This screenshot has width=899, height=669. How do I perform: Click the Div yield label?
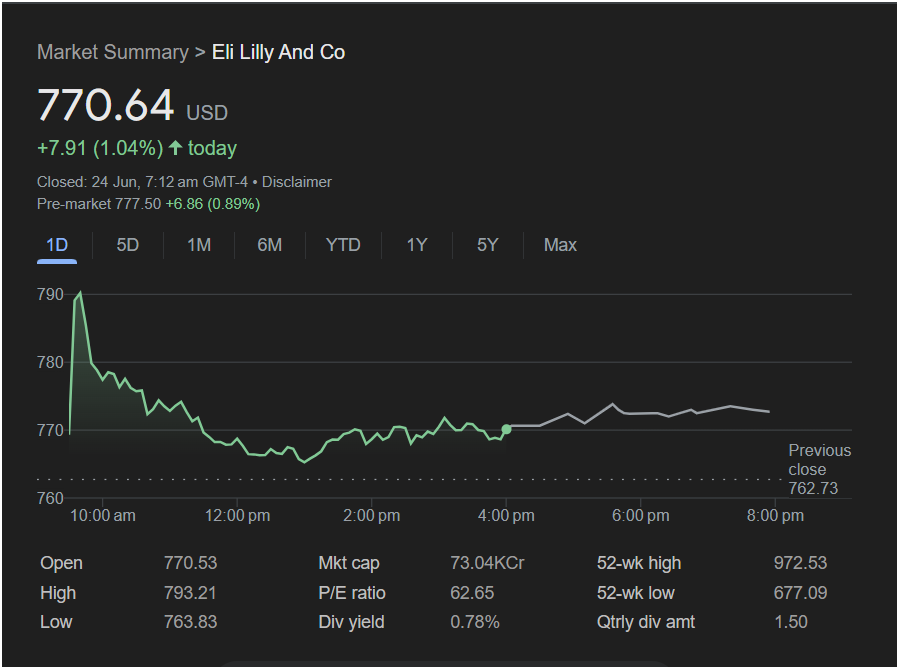[x=351, y=622]
